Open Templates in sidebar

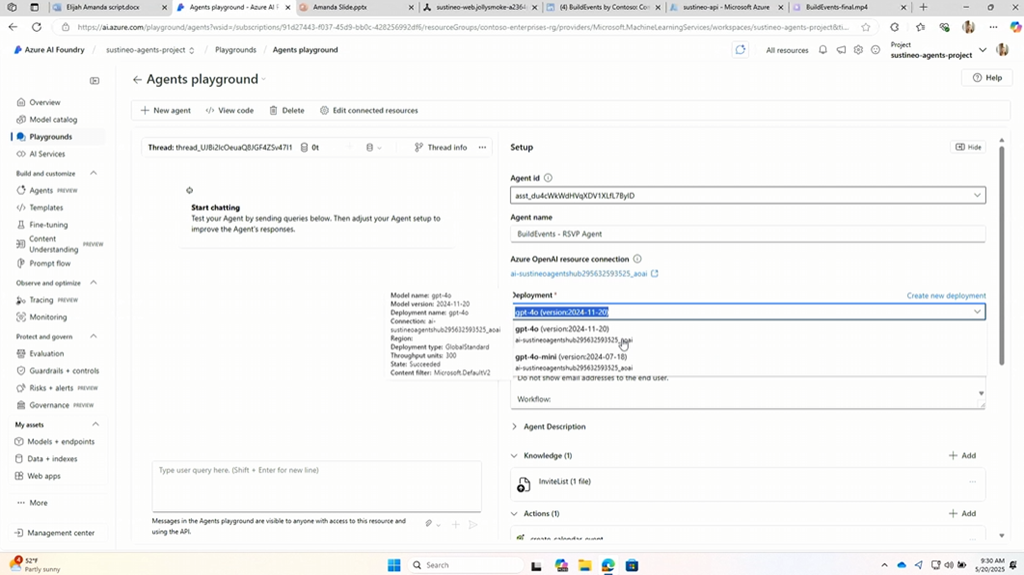coord(46,208)
